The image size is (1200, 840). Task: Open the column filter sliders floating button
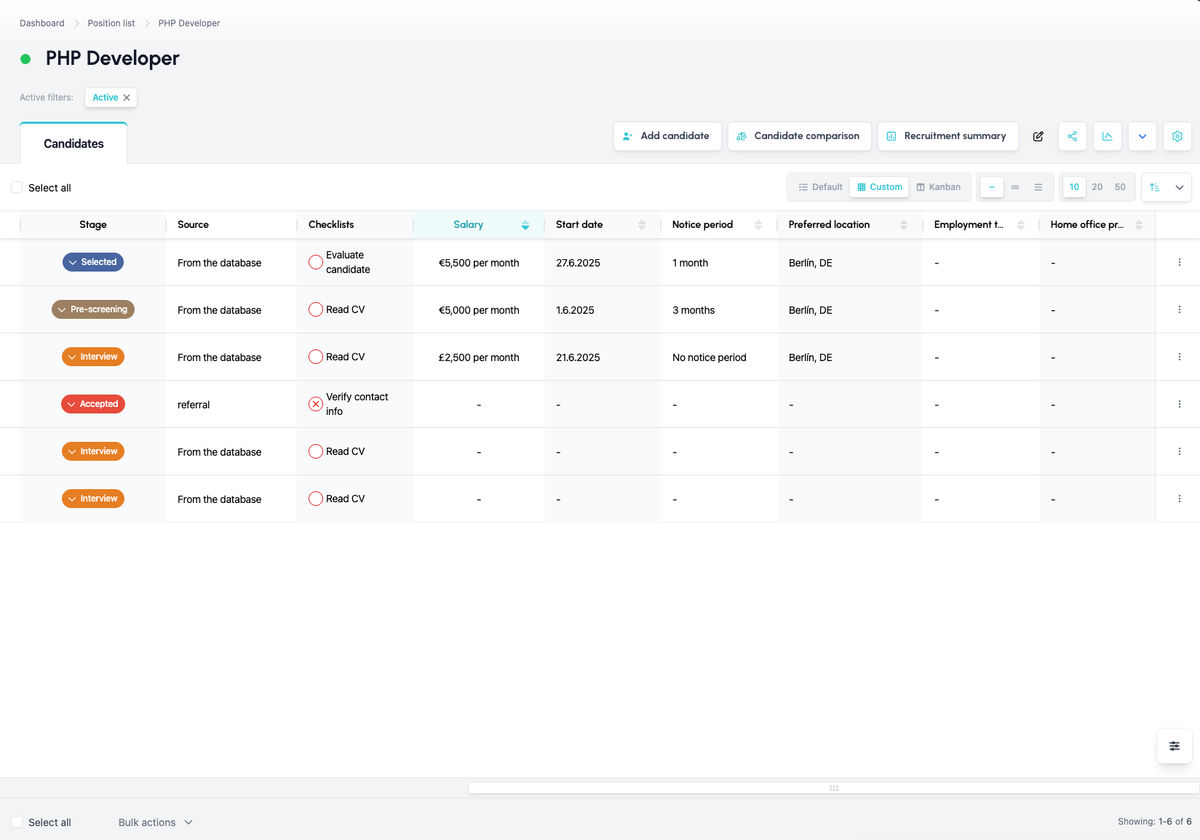coord(1174,746)
